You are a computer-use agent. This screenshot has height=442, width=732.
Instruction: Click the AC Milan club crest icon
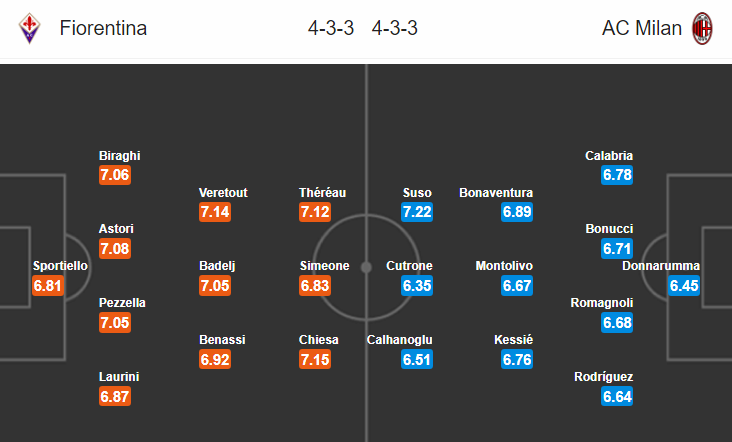pos(702,28)
